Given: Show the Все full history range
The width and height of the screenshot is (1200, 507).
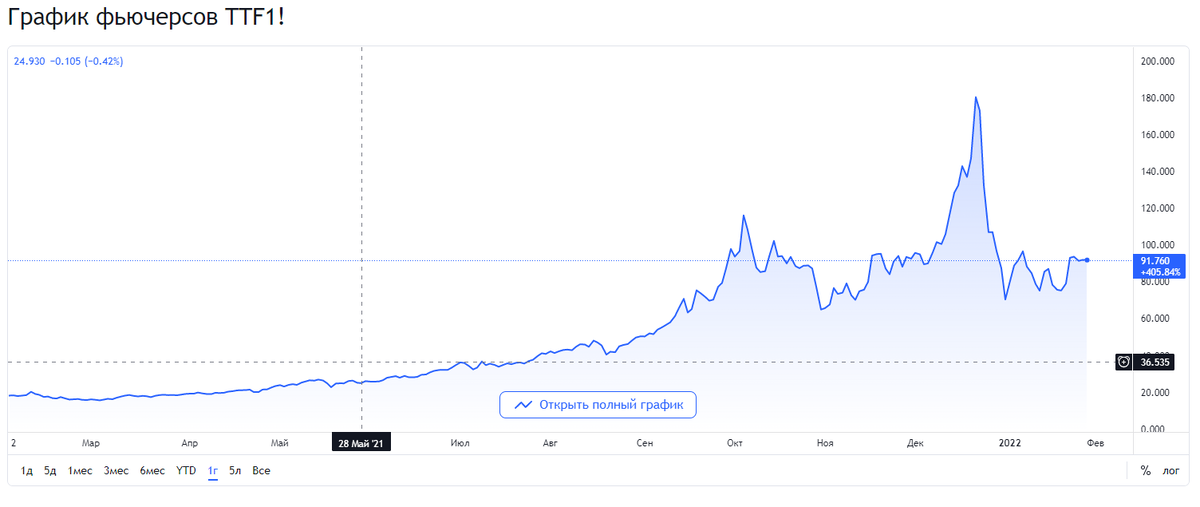Looking at the screenshot, I should pyautogui.click(x=261, y=470).
